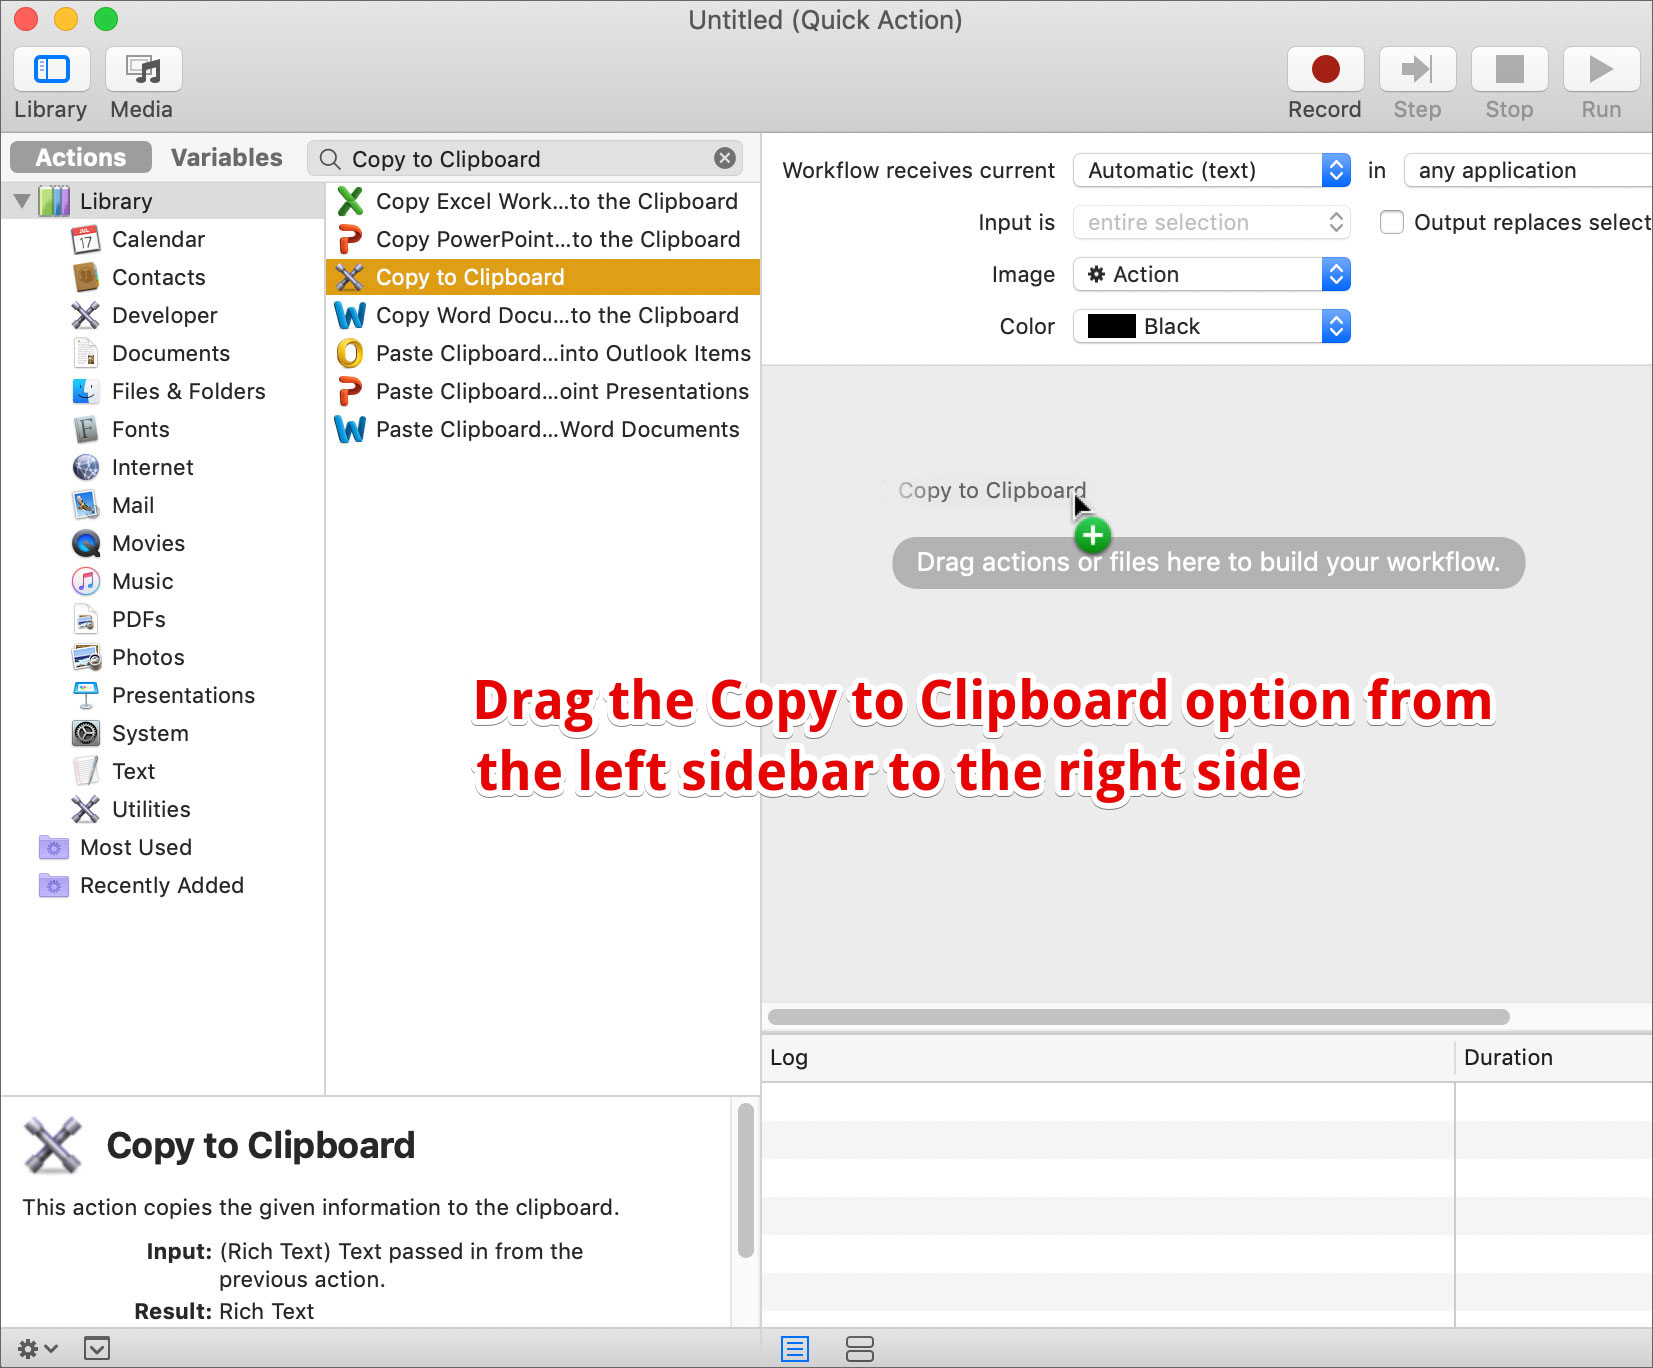
Task: Select the Mail category in the sidebar
Action: 132,505
